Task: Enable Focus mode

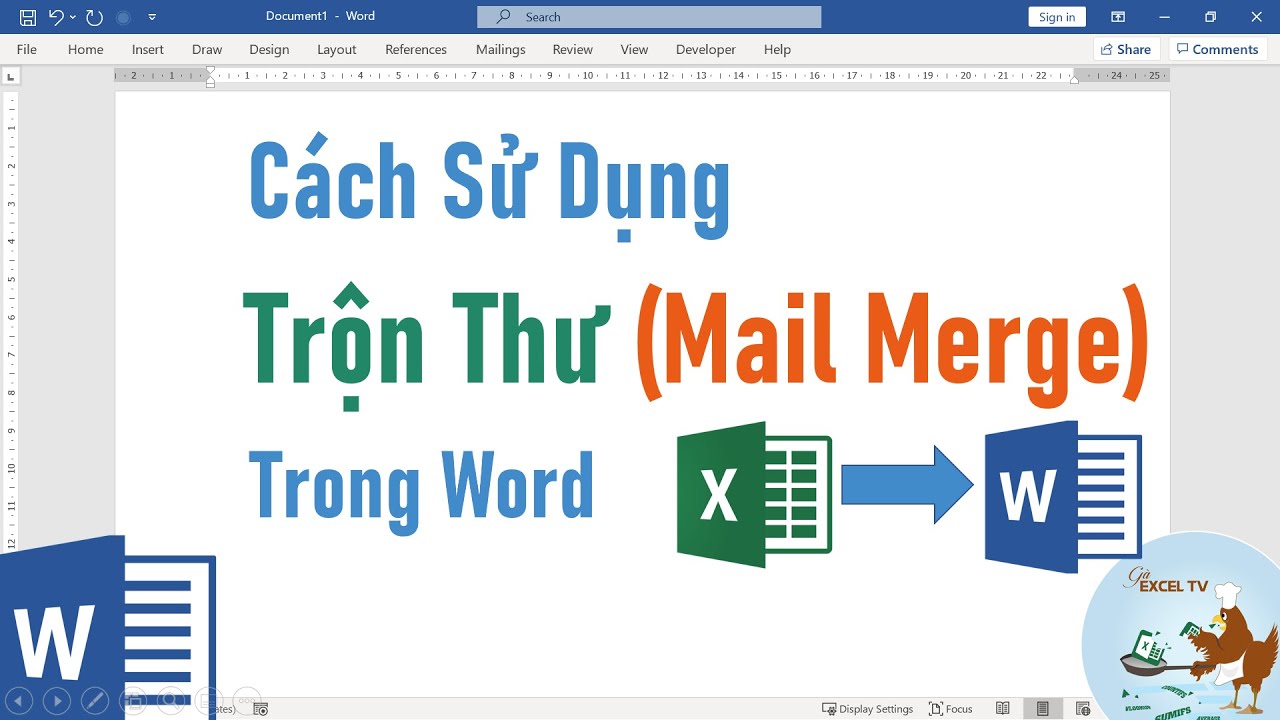Action: pos(950,709)
